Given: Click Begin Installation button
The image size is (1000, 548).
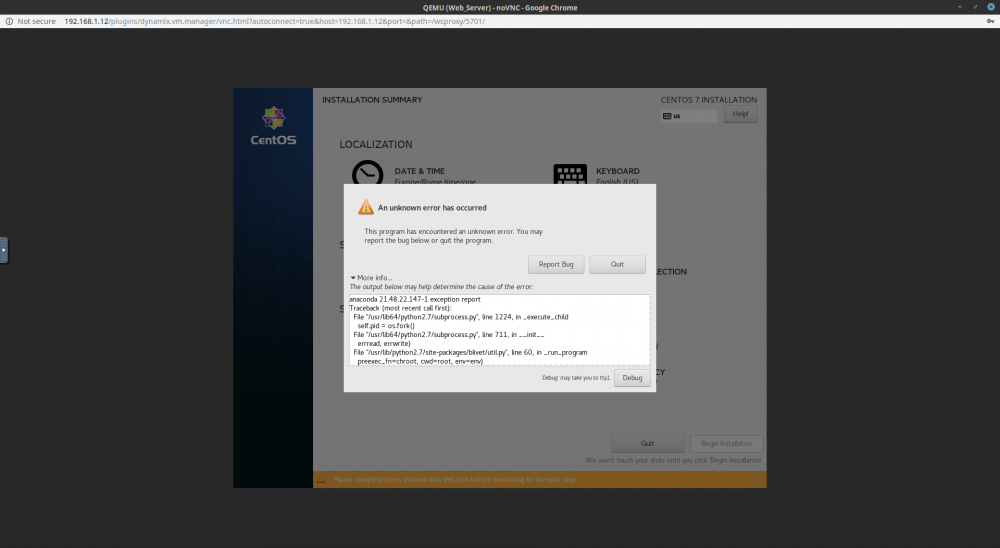Looking at the screenshot, I should click(726, 443).
